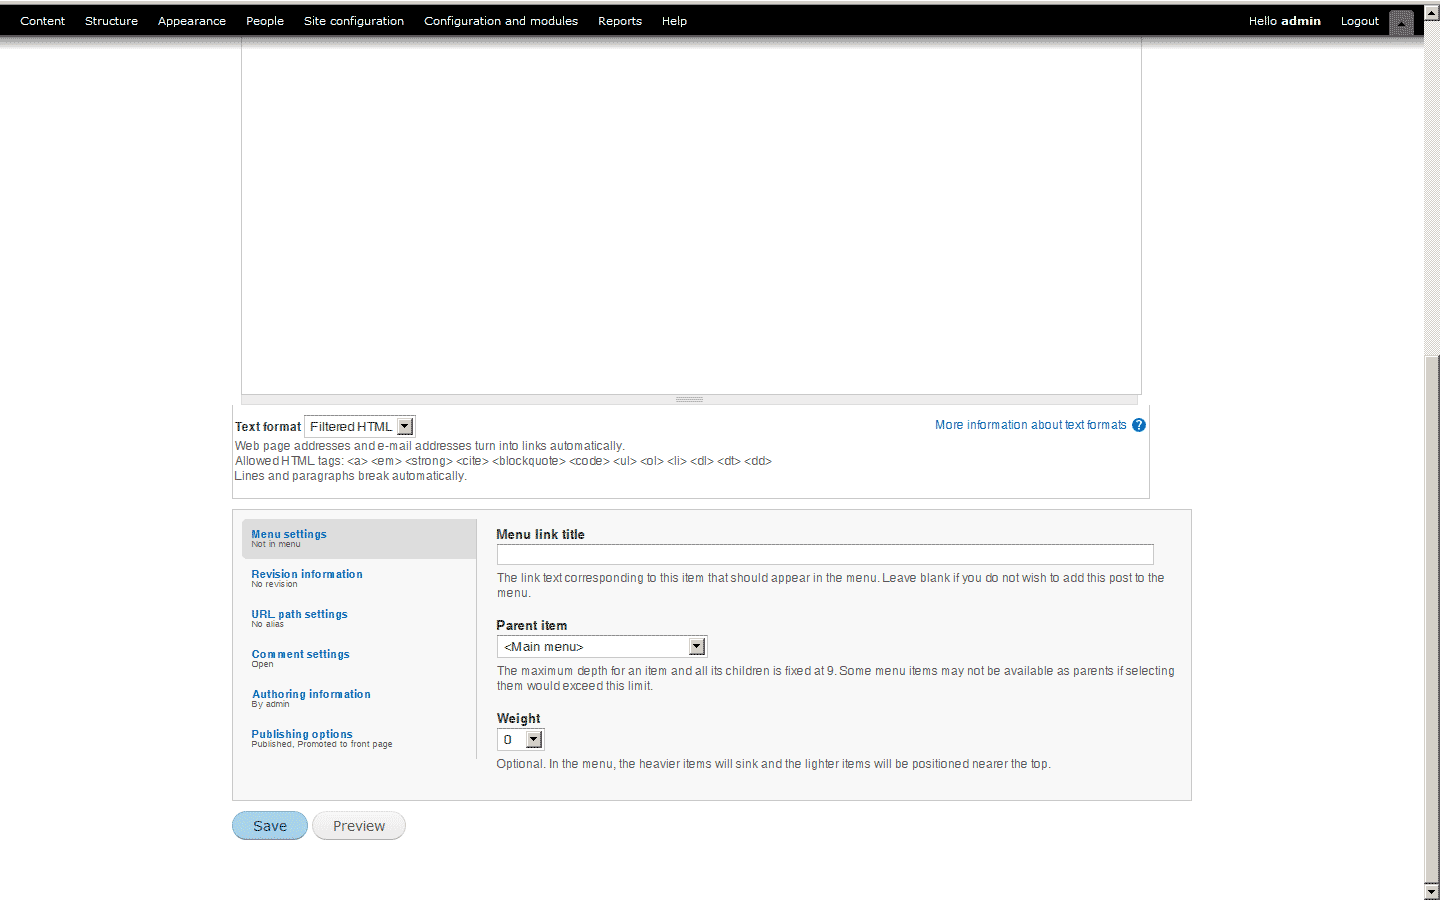Click the Preview button
This screenshot has width=1440, height=900.
tap(359, 826)
